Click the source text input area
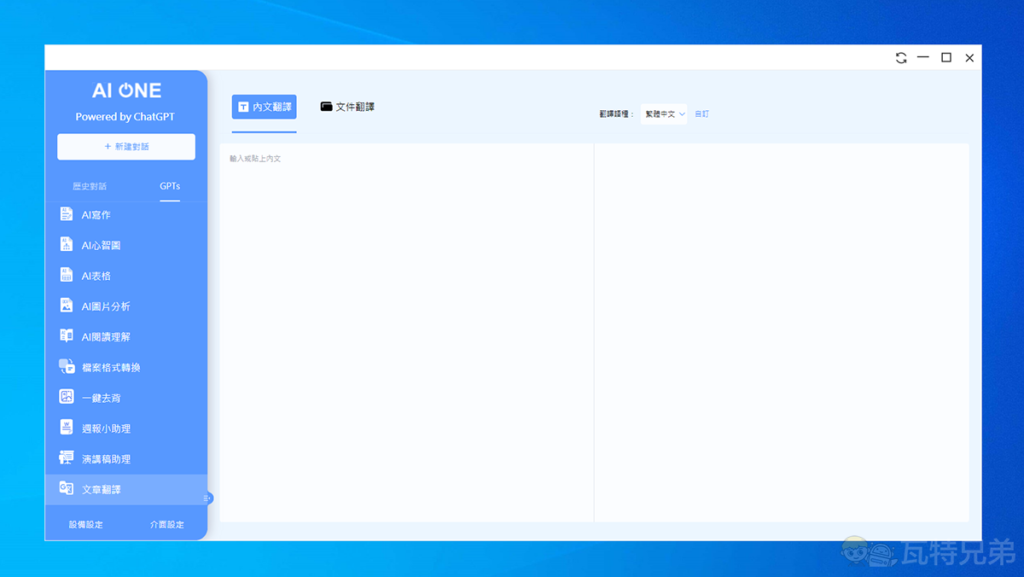The height and width of the screenshot is (577, 1024). 406,330
